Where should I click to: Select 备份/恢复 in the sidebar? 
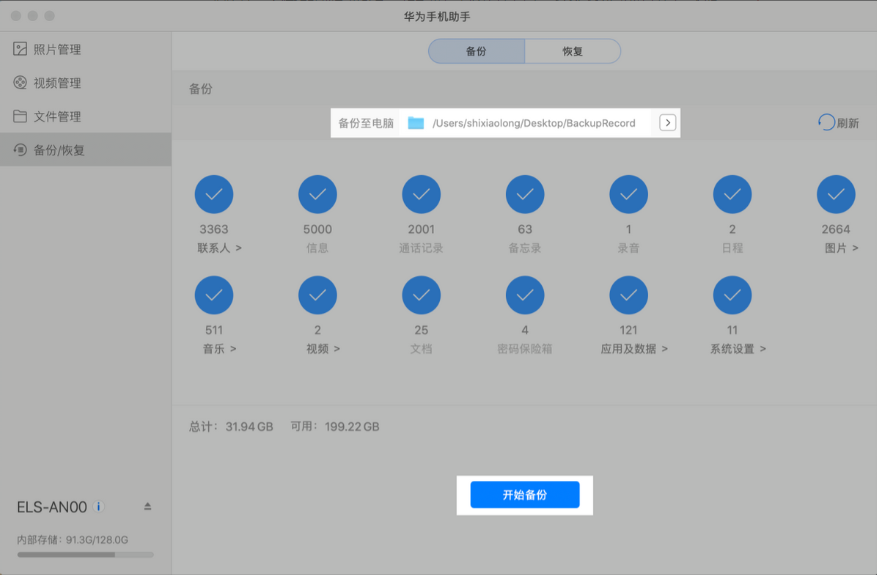coord(86,149)
